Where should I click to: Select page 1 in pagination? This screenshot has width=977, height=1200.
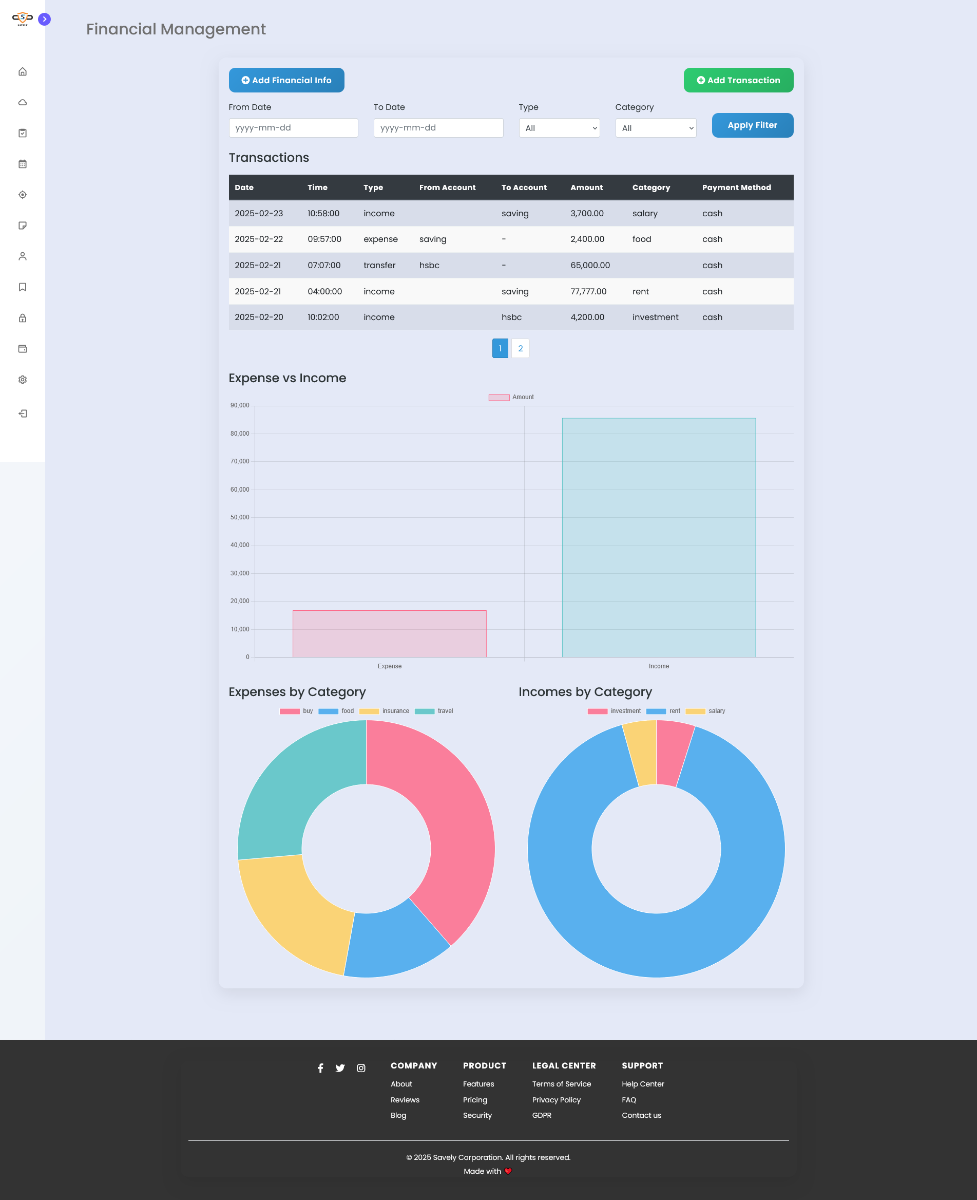coord(500,348)
